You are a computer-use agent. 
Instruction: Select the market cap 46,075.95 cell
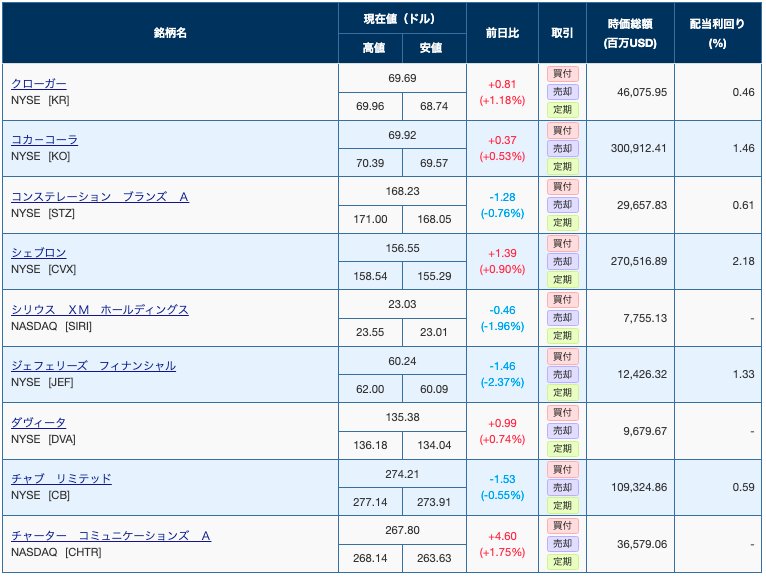pos(630,92)
